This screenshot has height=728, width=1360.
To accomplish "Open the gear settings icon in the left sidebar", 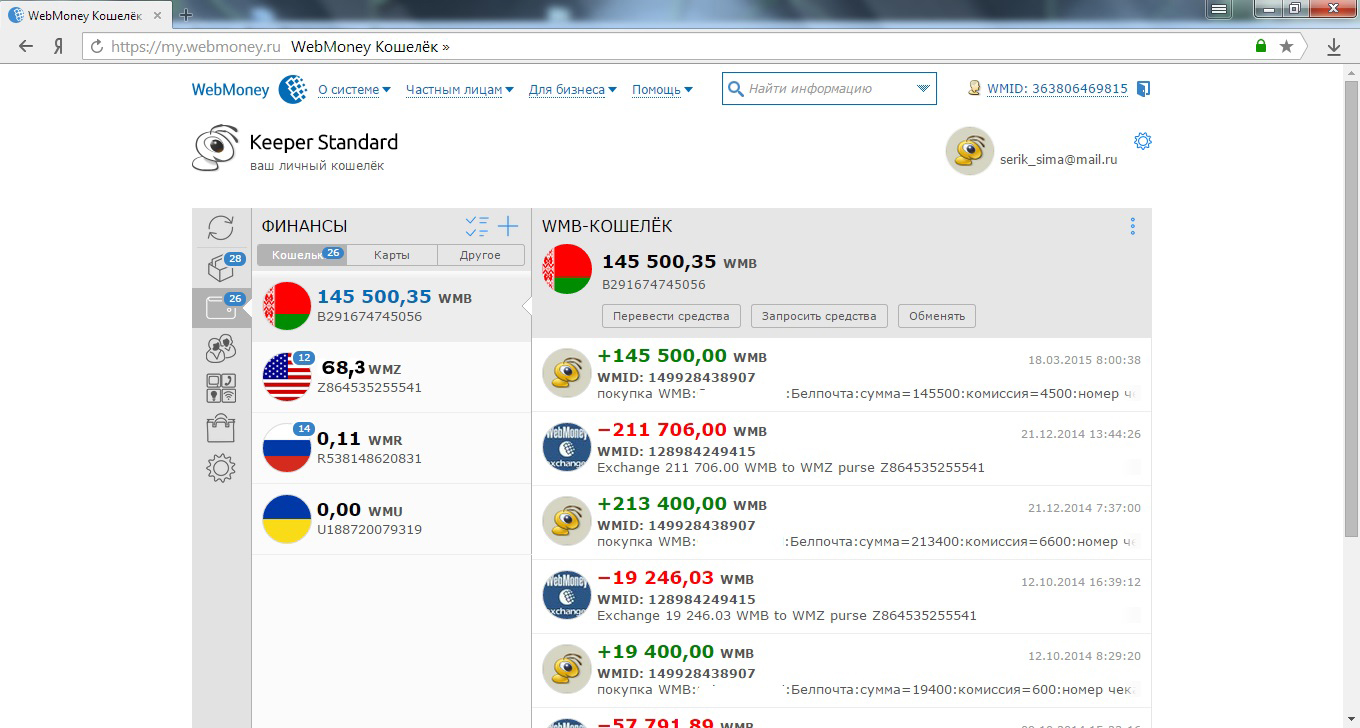I will click(x=221, y=467).
